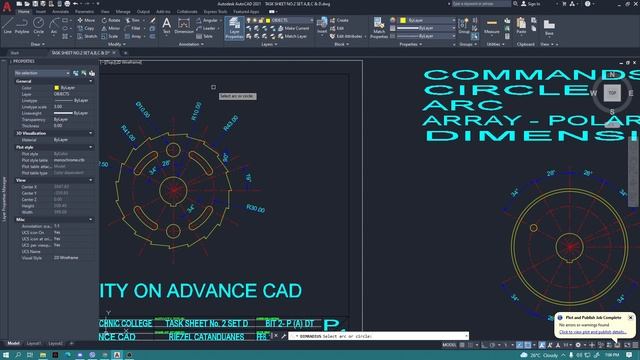Click the Stretch tool
The height and width of the screenshot is (360, 640).
click(x=87, y=36)
